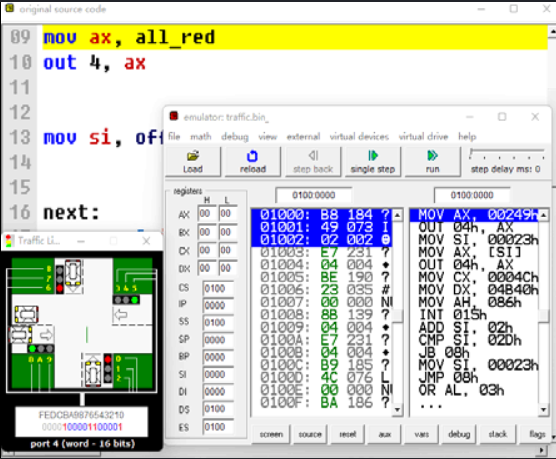Click the SS register field
Image resolution: width=556 pixels, height=459 pixels.
coord(218,322)
